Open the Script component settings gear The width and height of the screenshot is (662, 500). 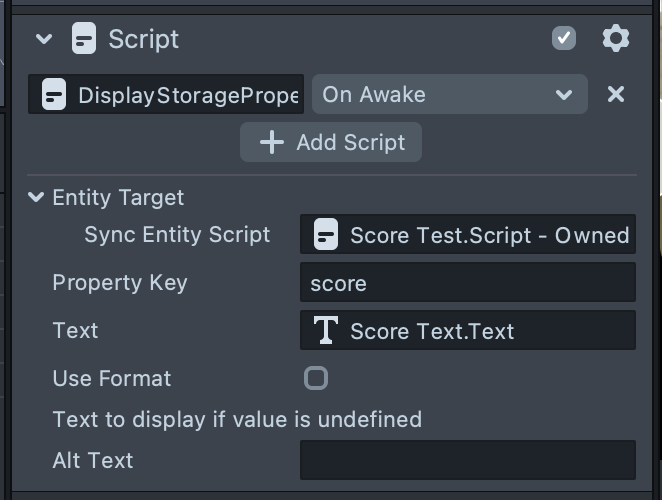(615, 39)
